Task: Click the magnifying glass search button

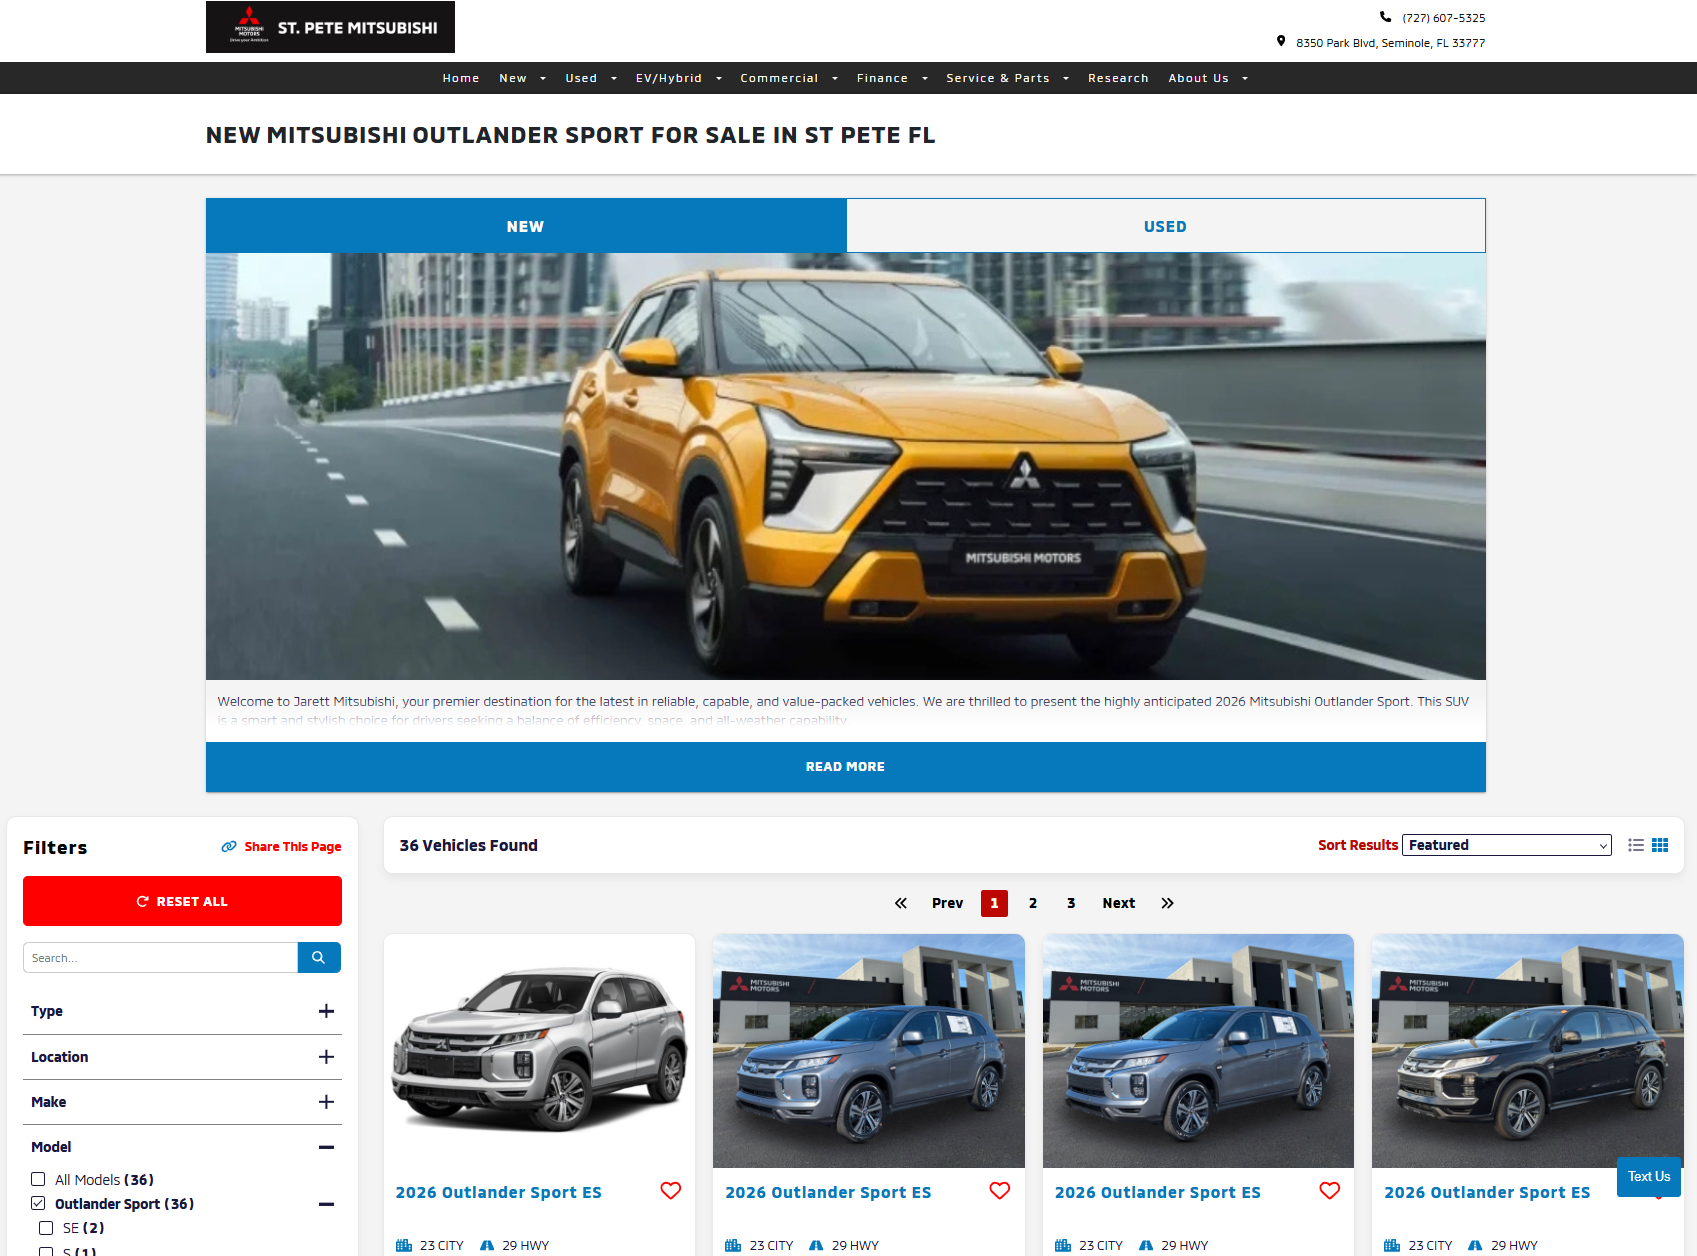Action: pos(319,958)
